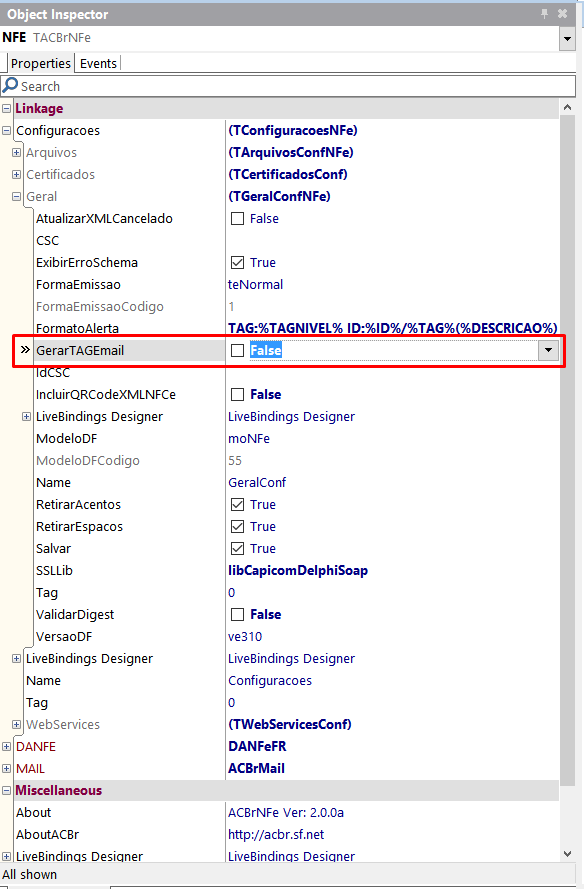Expand the DANFE plus icon

point(6,747)
